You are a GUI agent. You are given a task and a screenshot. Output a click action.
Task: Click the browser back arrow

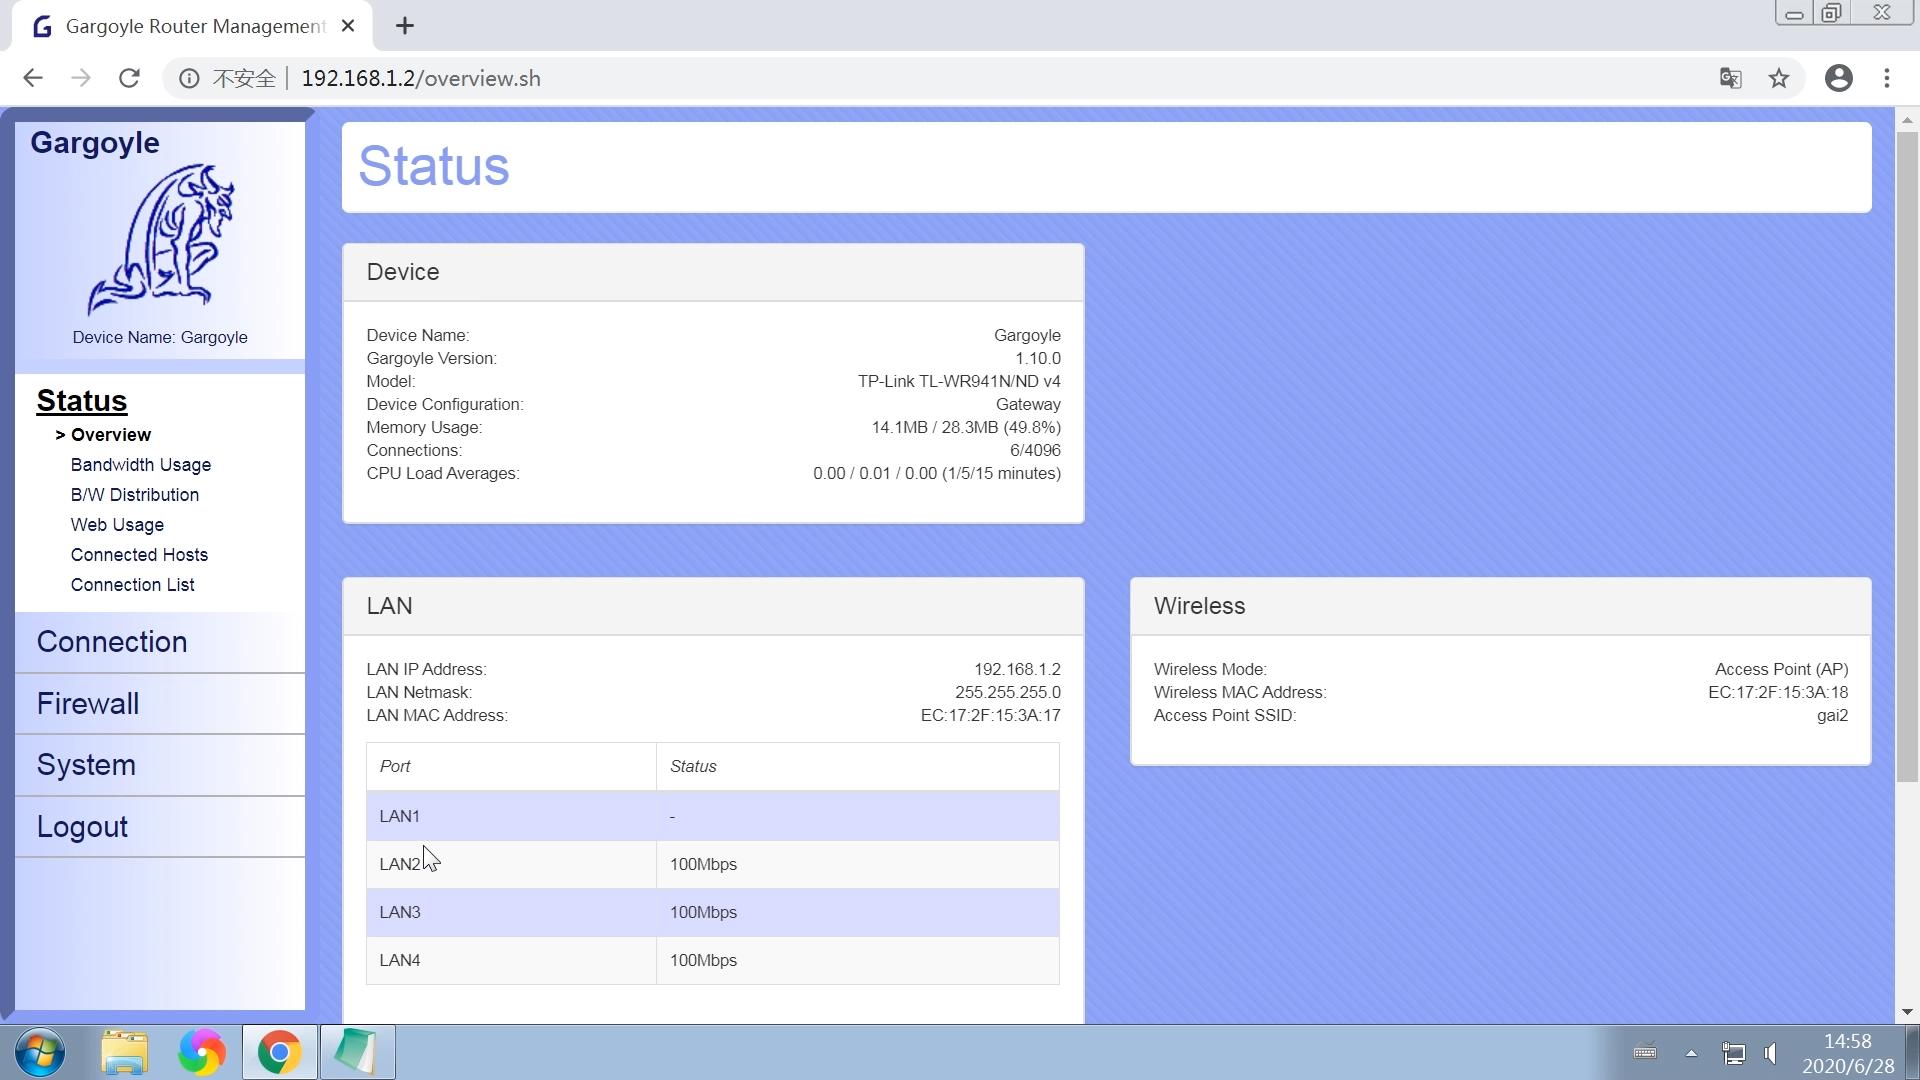[33, 78]
